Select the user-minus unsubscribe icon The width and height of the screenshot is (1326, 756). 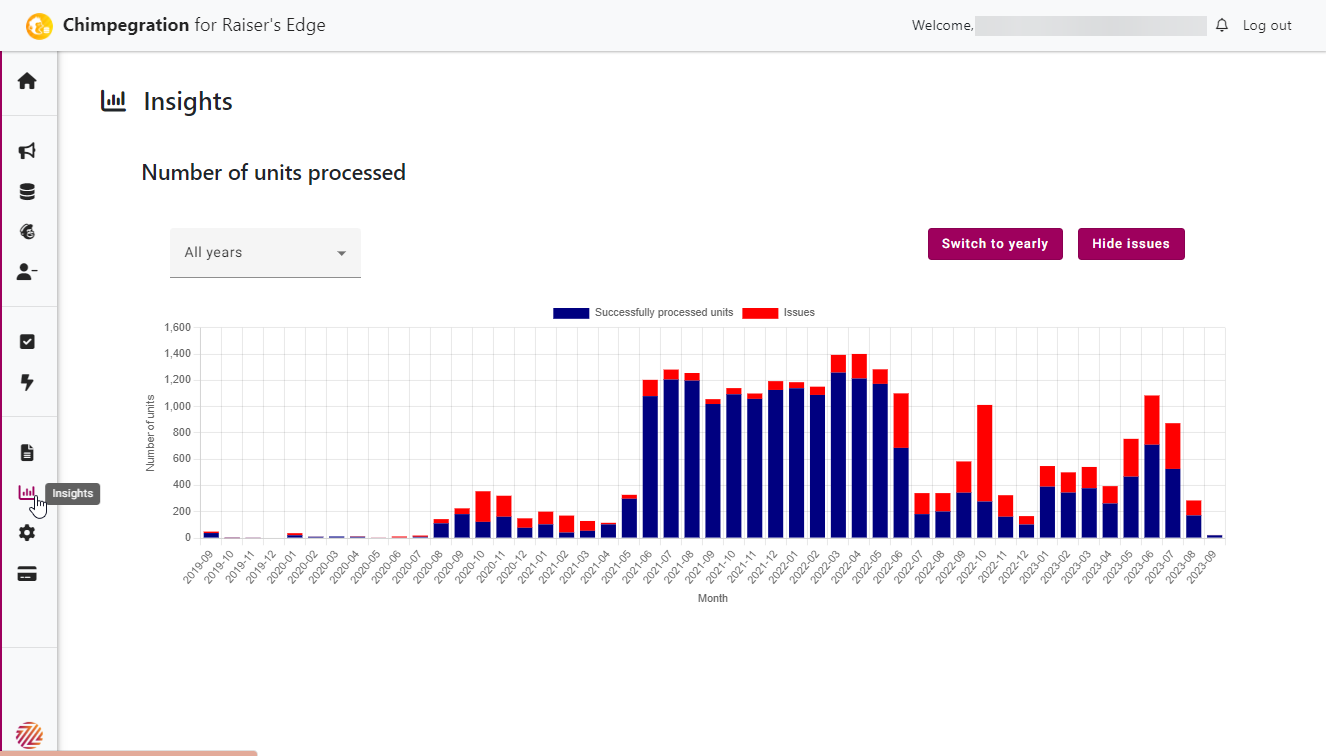click(27, 271)
